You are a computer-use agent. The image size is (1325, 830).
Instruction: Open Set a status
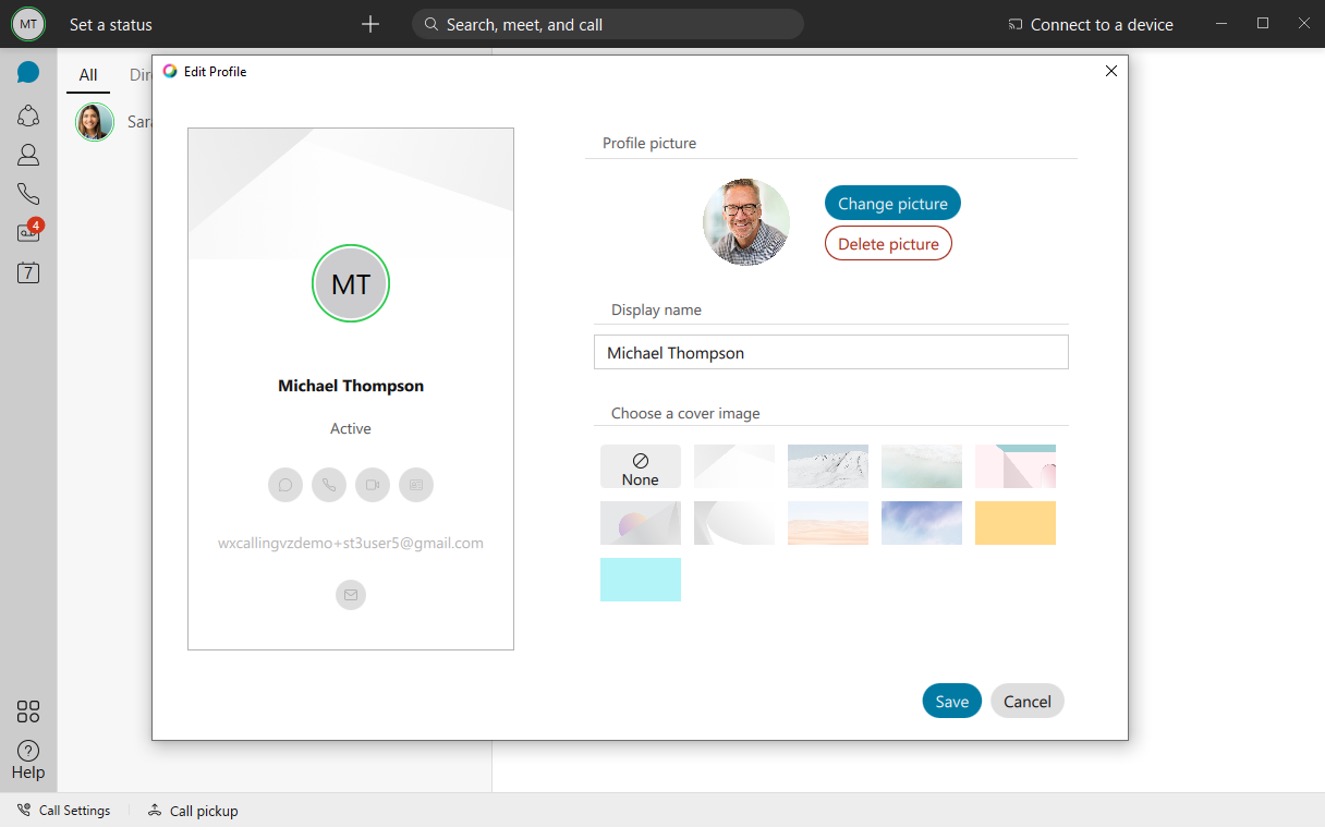[110, 24]
